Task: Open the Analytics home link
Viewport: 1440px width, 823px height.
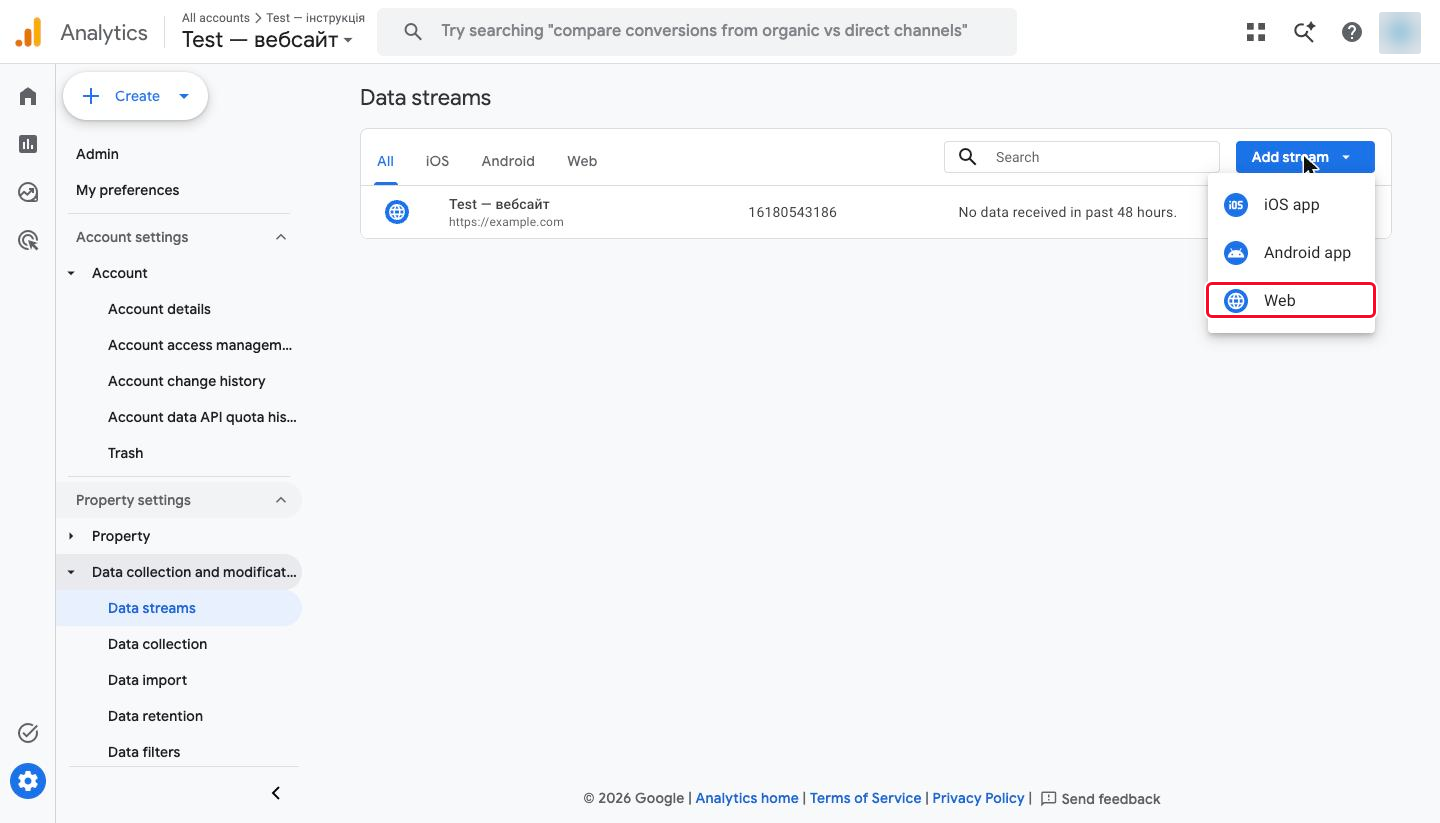Action: 747,798
